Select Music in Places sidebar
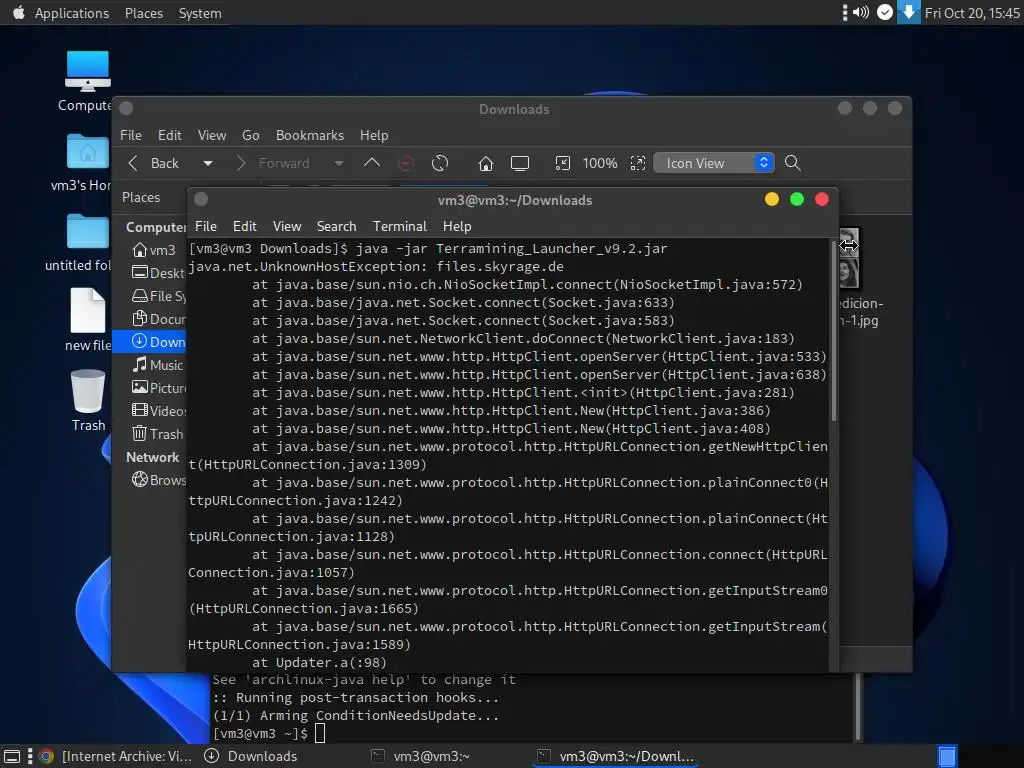 pos(157,365)
